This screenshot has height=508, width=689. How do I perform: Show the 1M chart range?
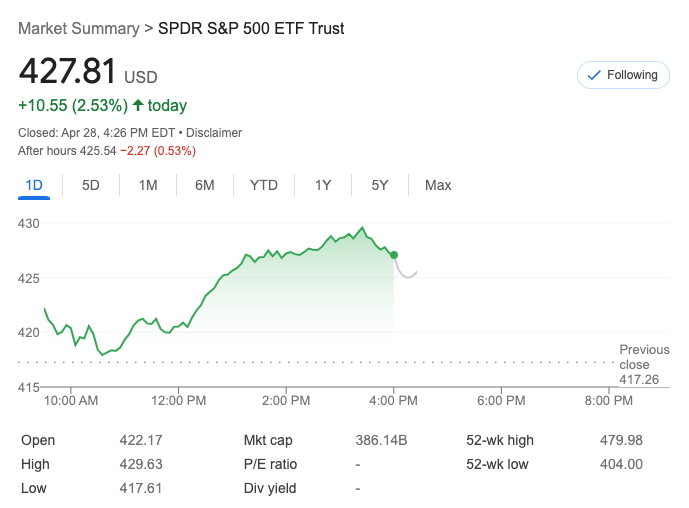tap(148, 185)
